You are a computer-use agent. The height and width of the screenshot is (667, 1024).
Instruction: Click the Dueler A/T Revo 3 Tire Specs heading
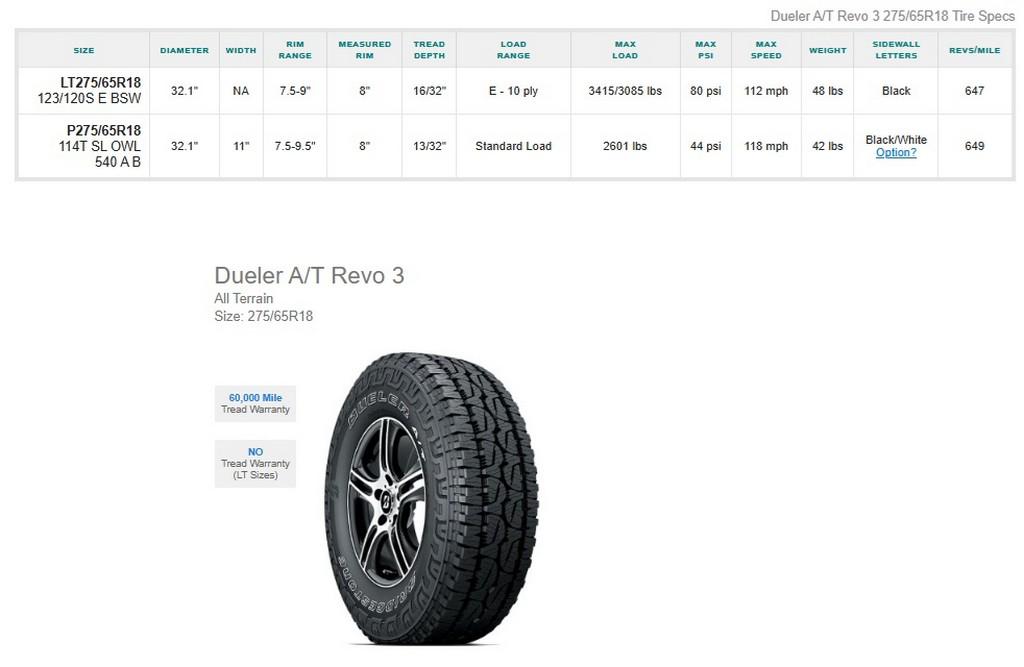(x=891, y=15)
